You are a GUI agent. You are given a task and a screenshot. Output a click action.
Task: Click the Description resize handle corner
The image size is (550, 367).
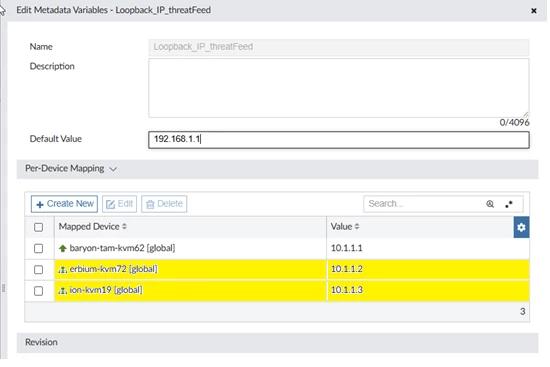[525, 114]
